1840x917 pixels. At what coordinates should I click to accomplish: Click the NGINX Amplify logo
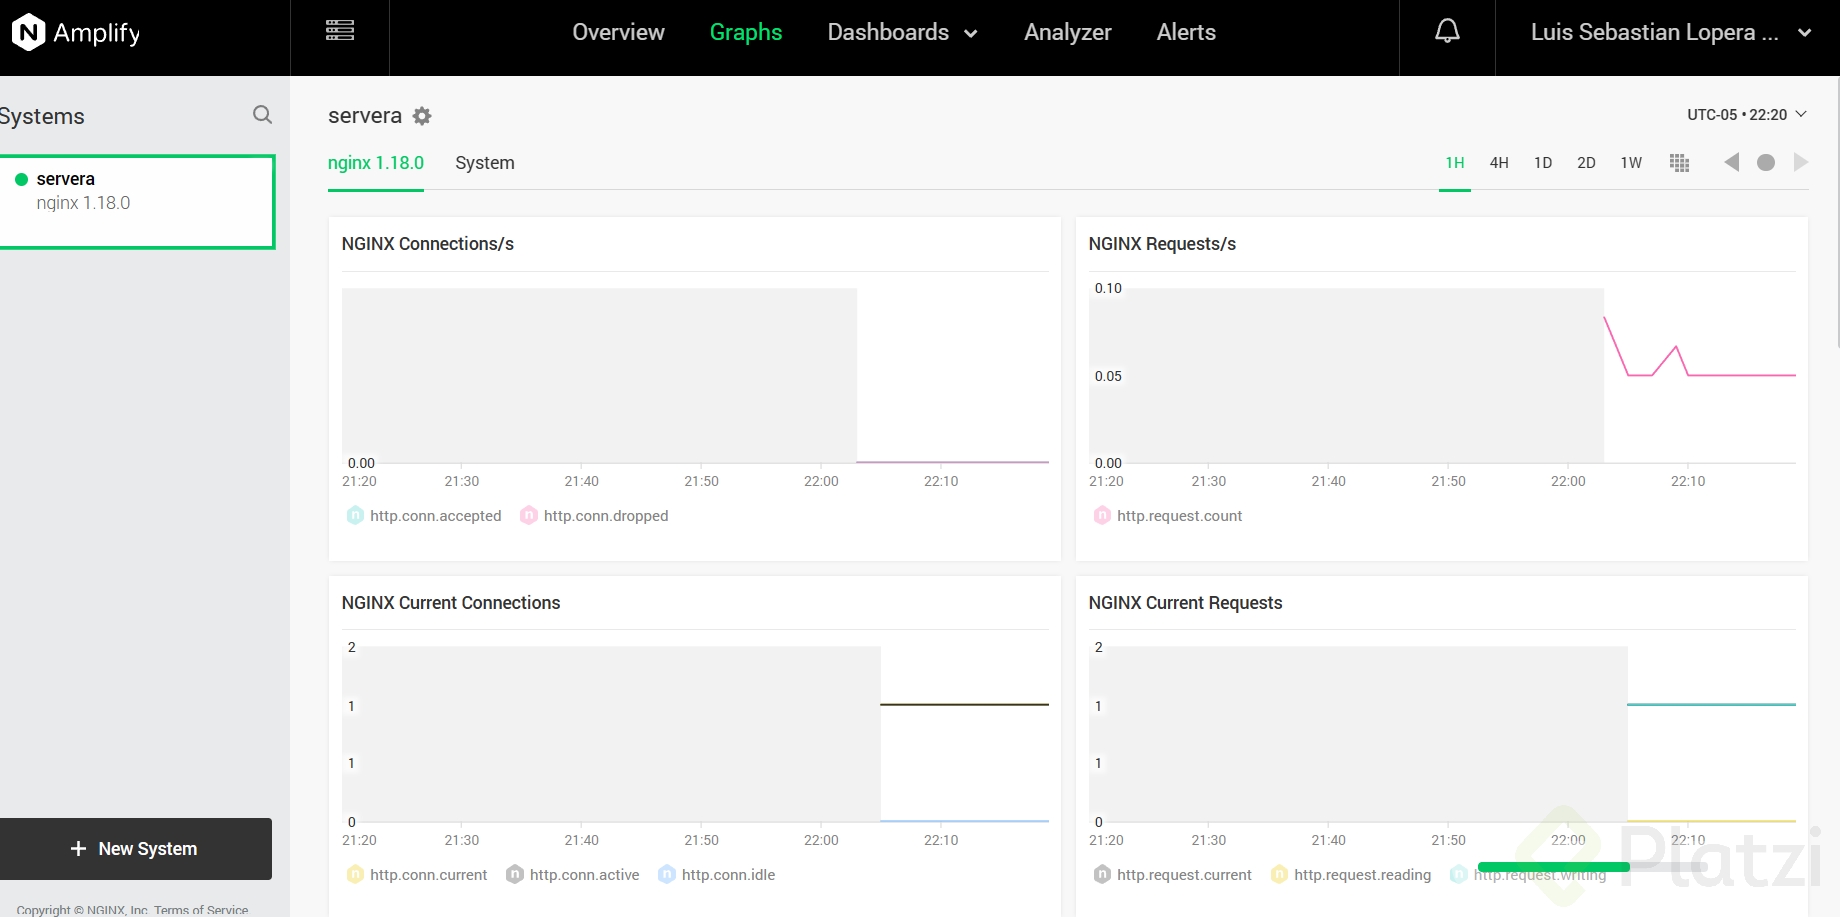pos(76,33)
